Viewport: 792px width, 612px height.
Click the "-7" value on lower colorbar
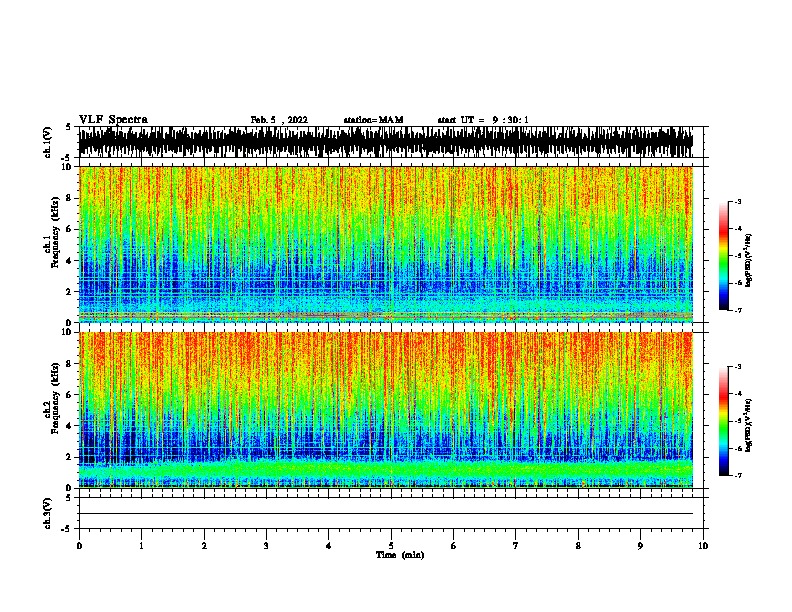pos(738,476)
